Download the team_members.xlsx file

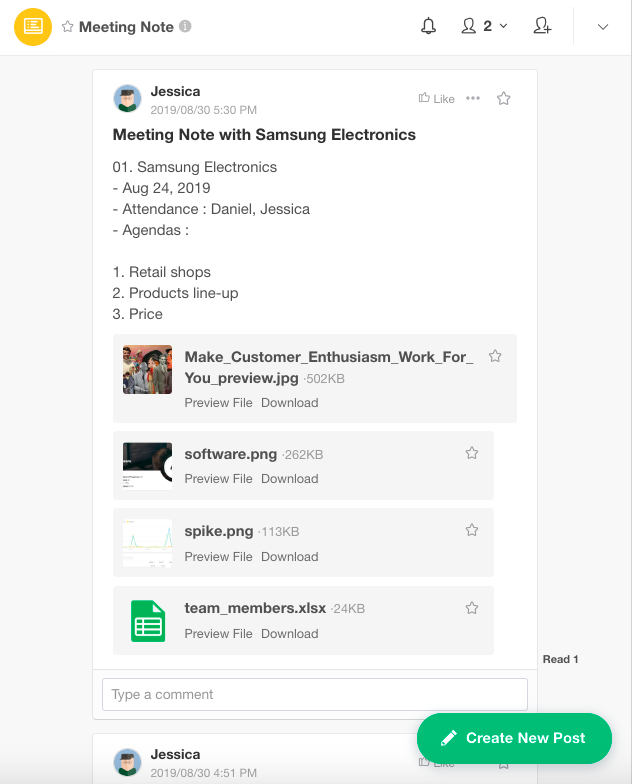[289, 634]
